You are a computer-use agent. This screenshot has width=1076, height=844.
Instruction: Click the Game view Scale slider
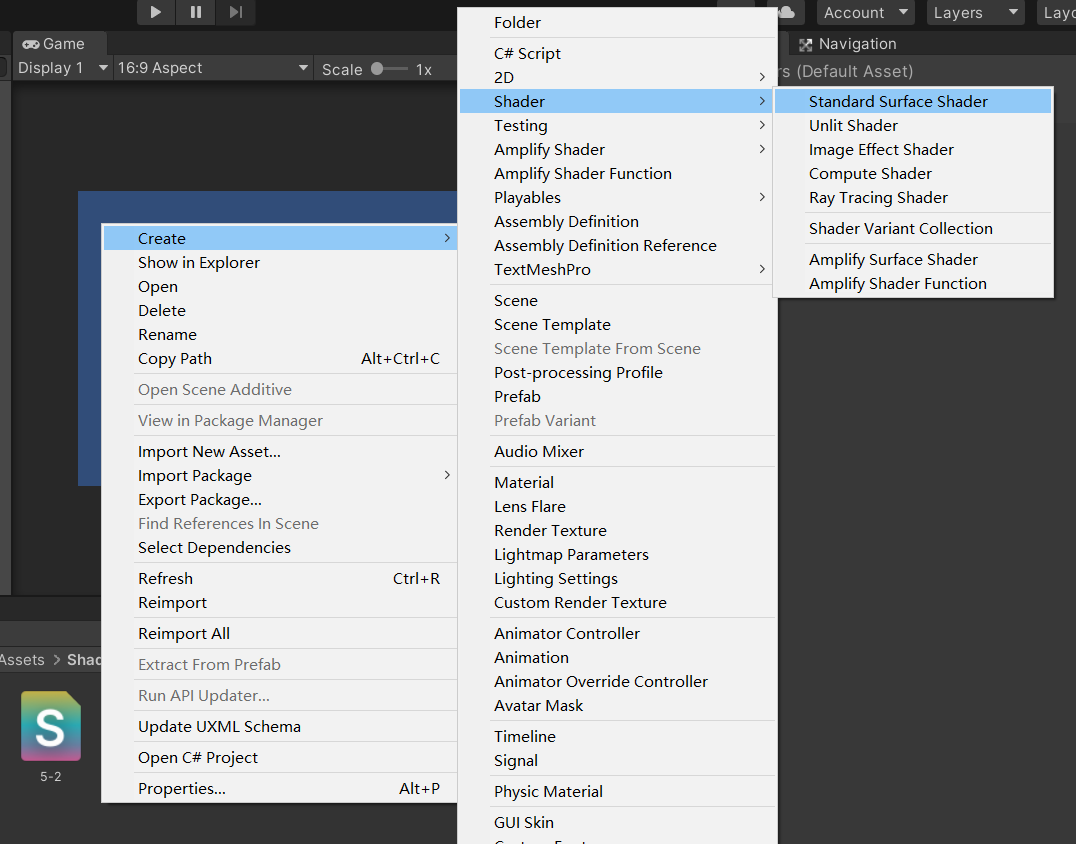point(388,69)
